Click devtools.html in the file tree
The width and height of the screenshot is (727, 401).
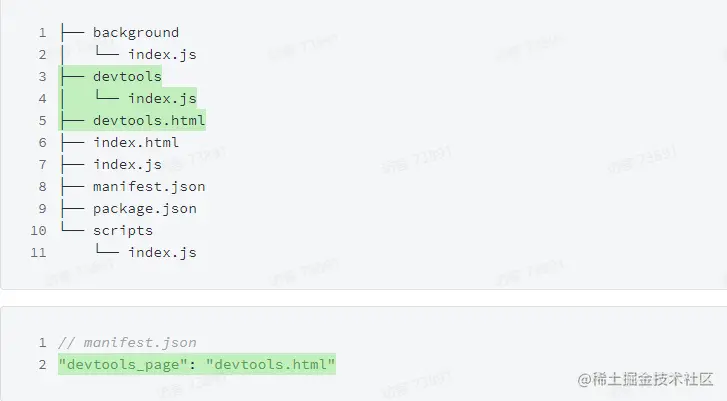[x=149, y=120]
